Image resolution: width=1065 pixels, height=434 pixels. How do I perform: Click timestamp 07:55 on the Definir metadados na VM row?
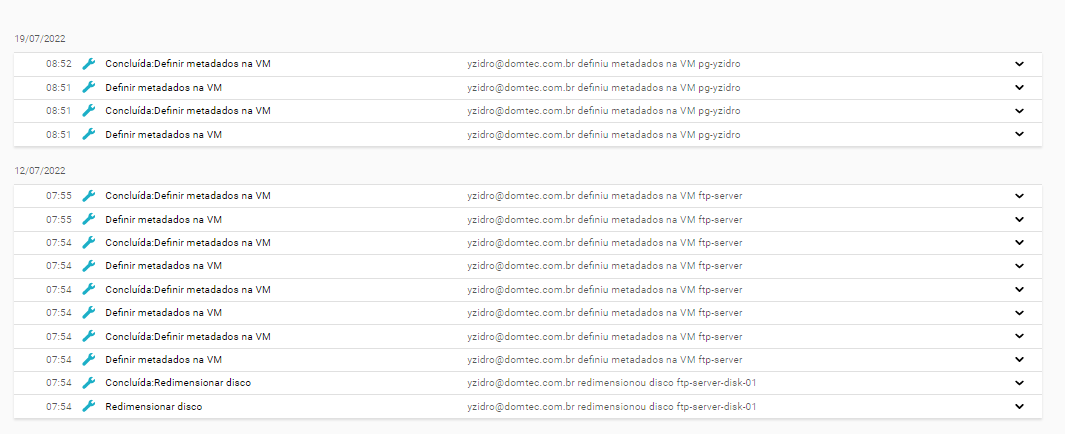pos(58,219)
